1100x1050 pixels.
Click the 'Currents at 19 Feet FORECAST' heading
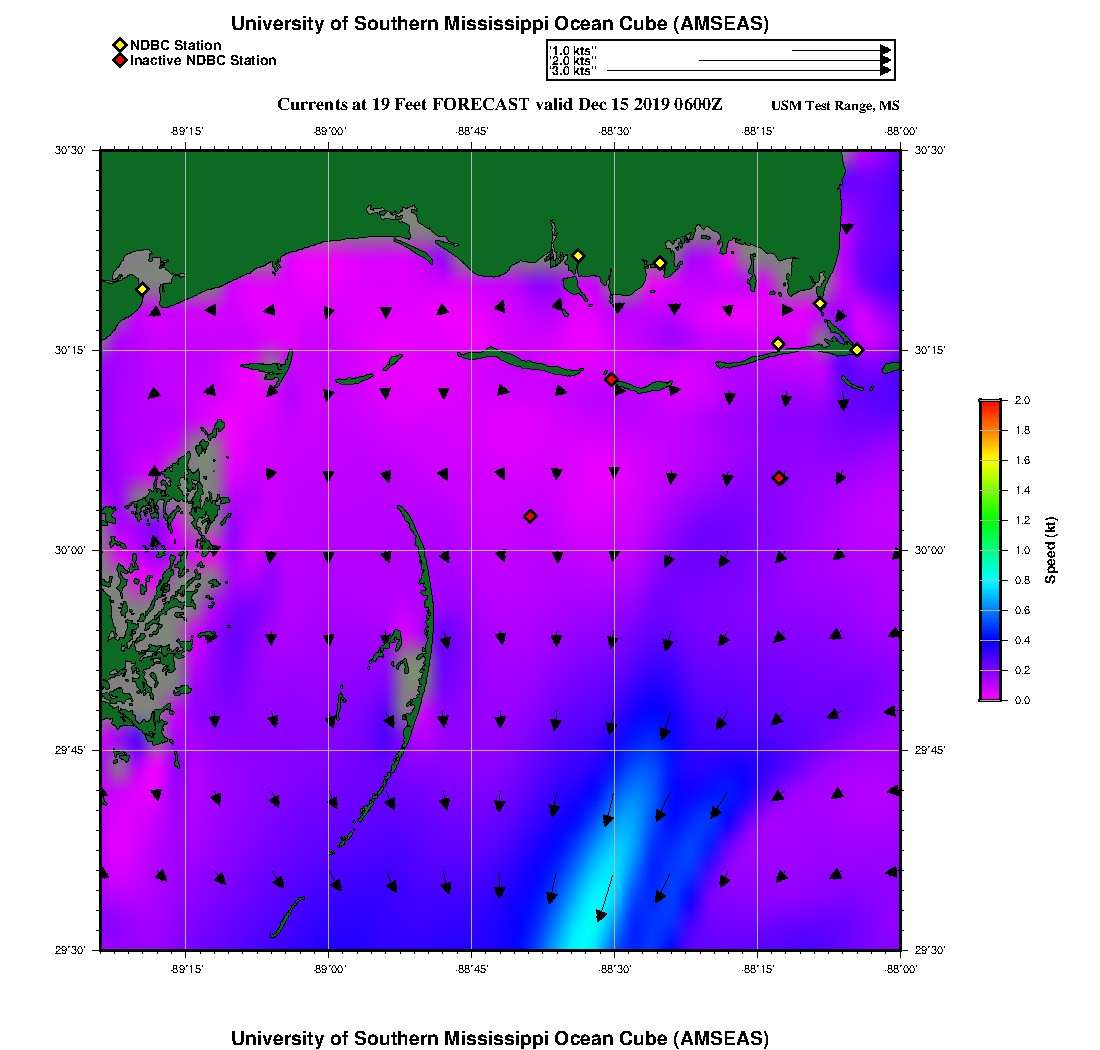click(499, 105)
